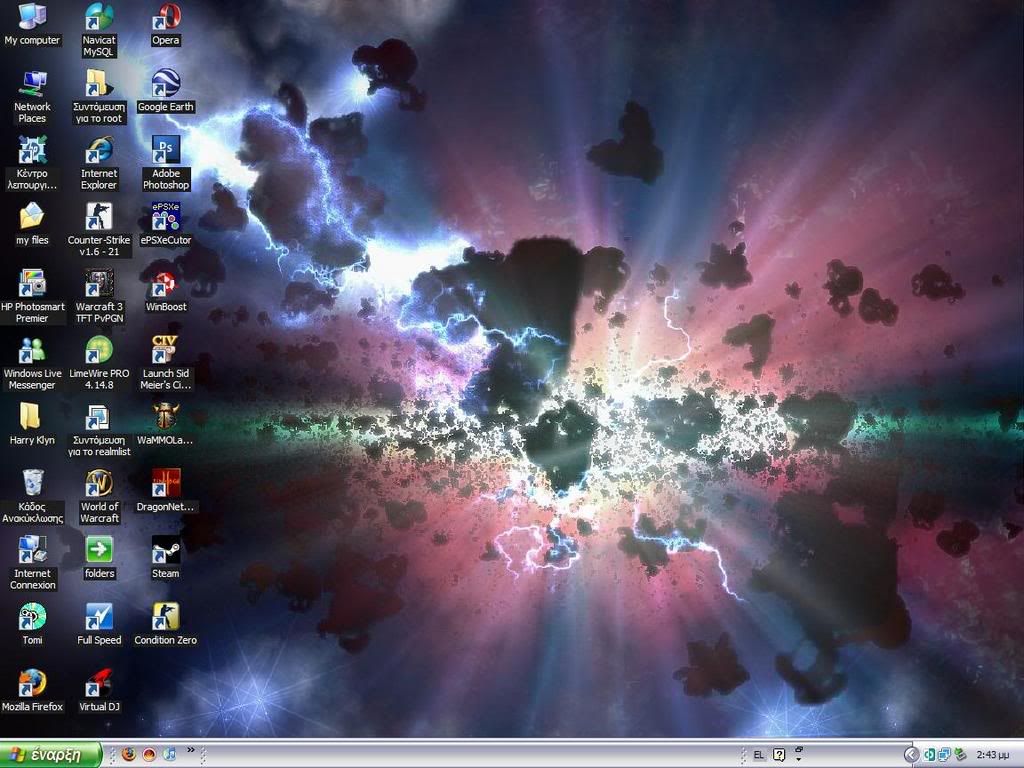
Task: Expand the Quick Launch overflow chevron
Action: coord(190,751)
